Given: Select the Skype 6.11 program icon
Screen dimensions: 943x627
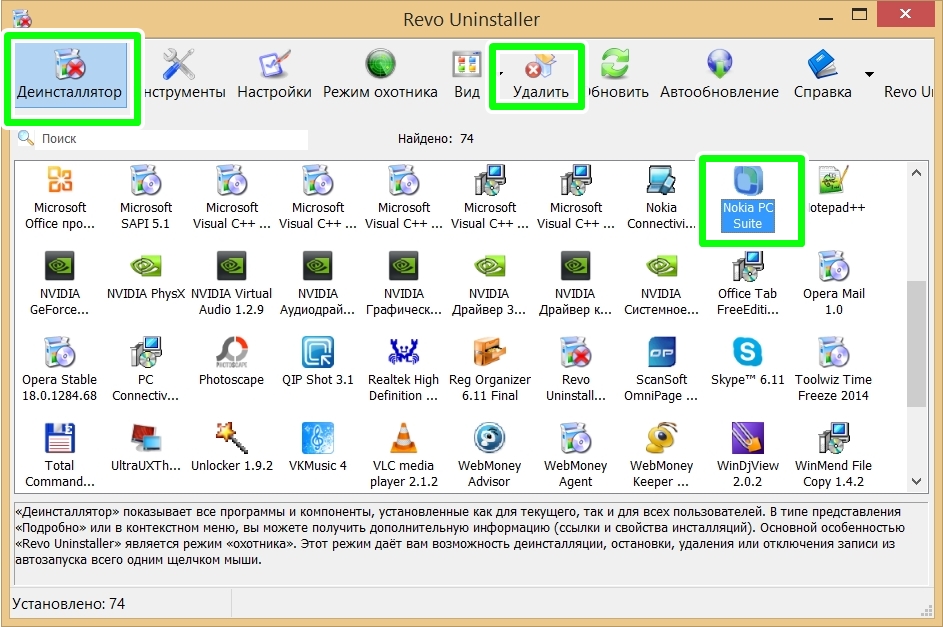Looking at the screenshot, I should (x=748, y=362).
